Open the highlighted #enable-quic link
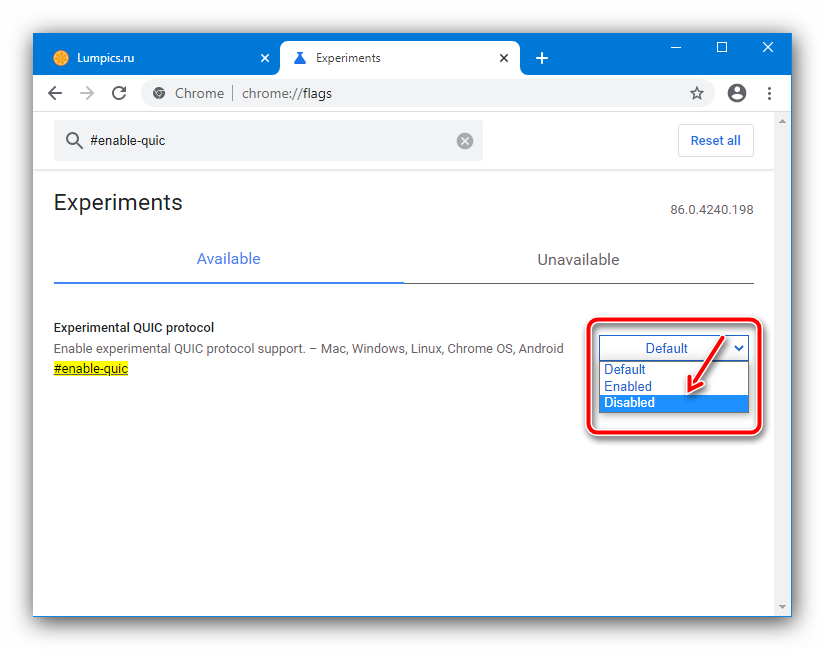The height and width of the screenshot is (650, 825). point(91,368)
